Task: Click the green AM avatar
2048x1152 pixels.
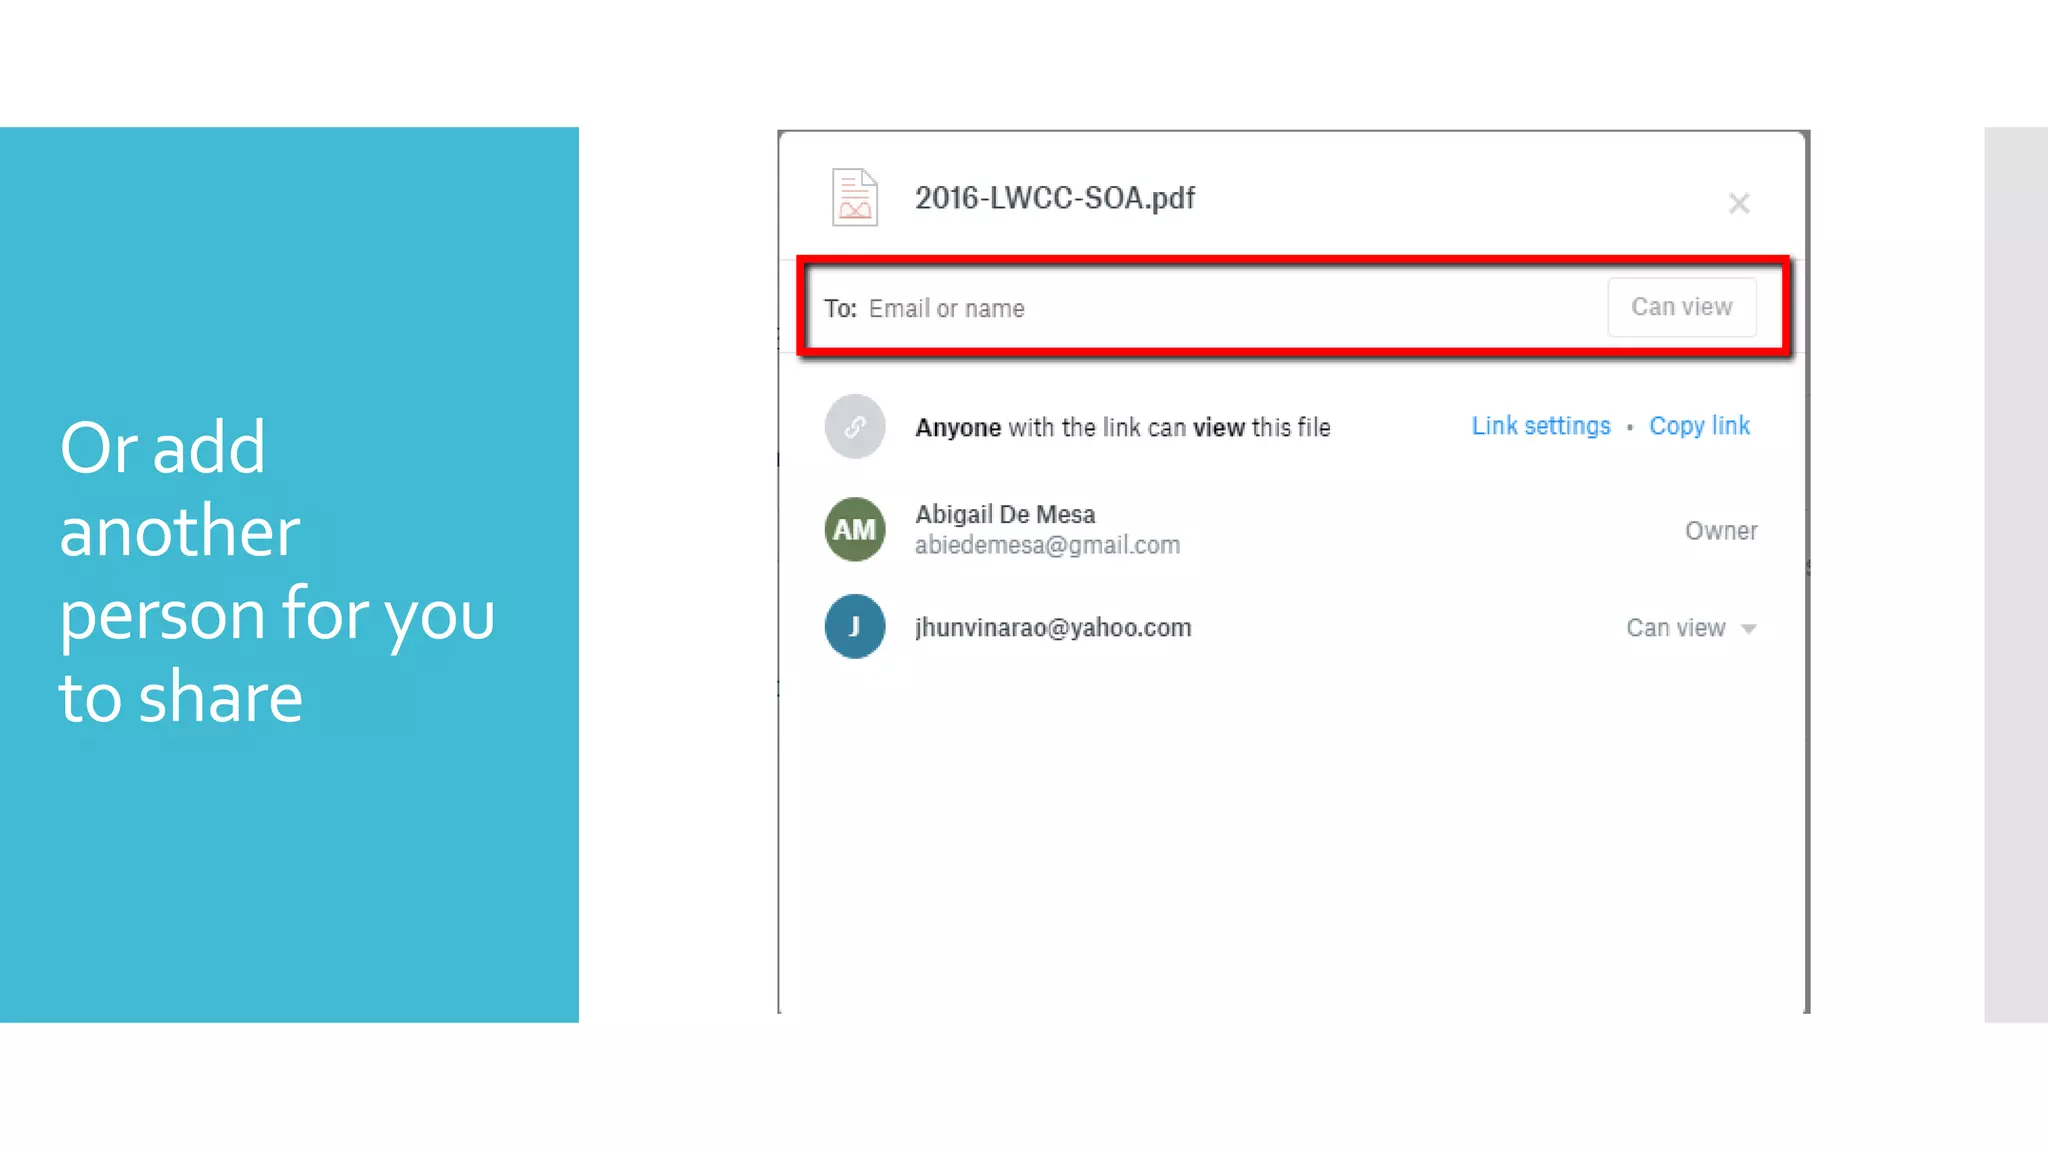Action: point(854,529)
